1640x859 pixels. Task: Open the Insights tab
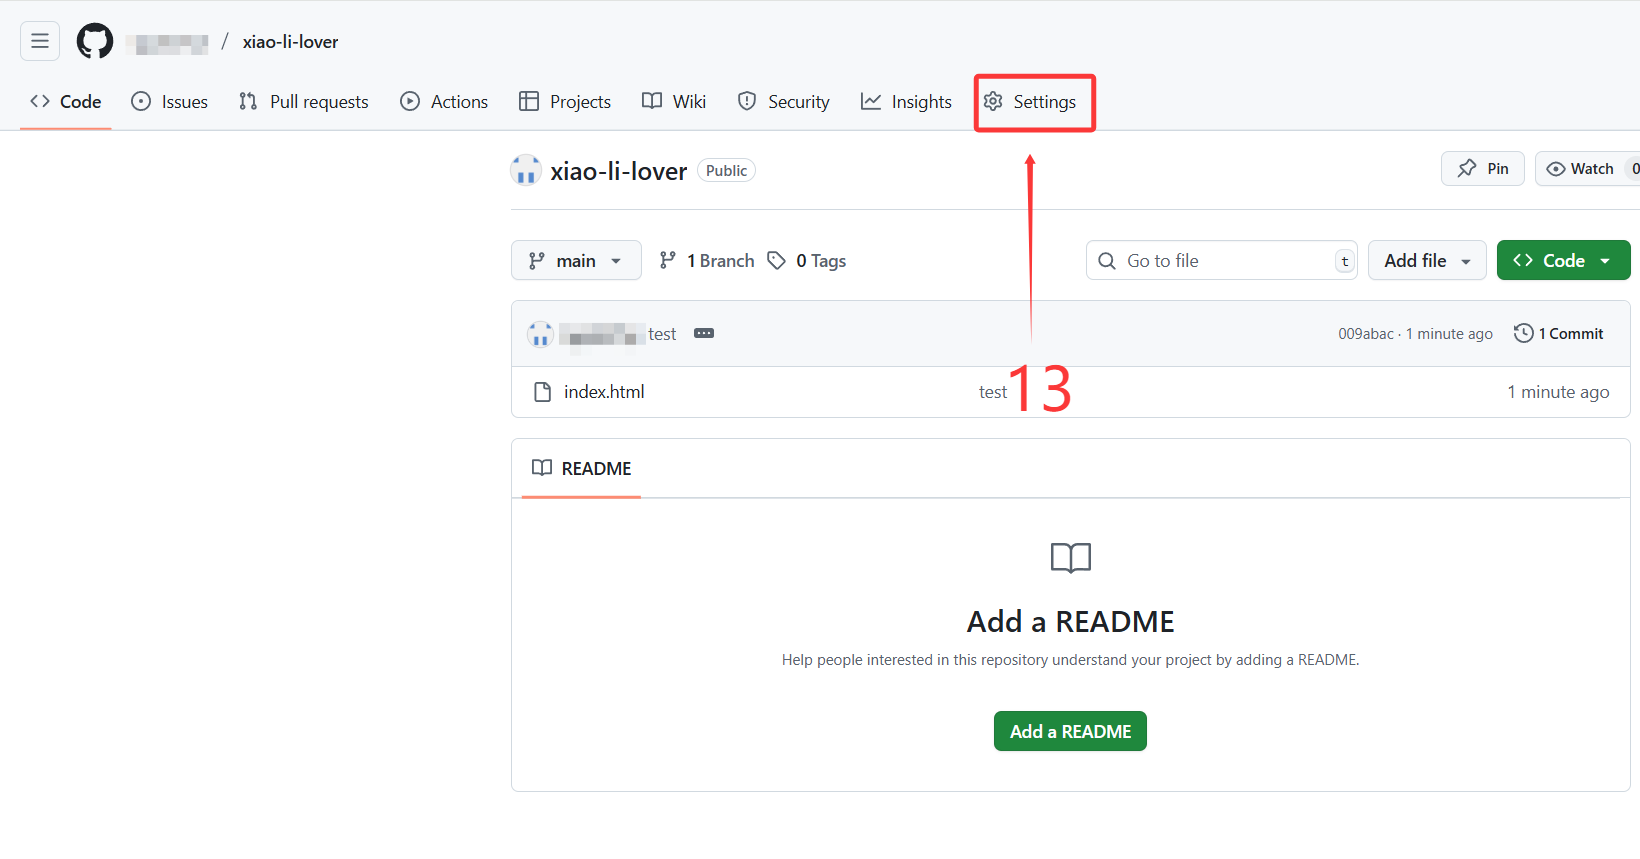click(906, 101)
